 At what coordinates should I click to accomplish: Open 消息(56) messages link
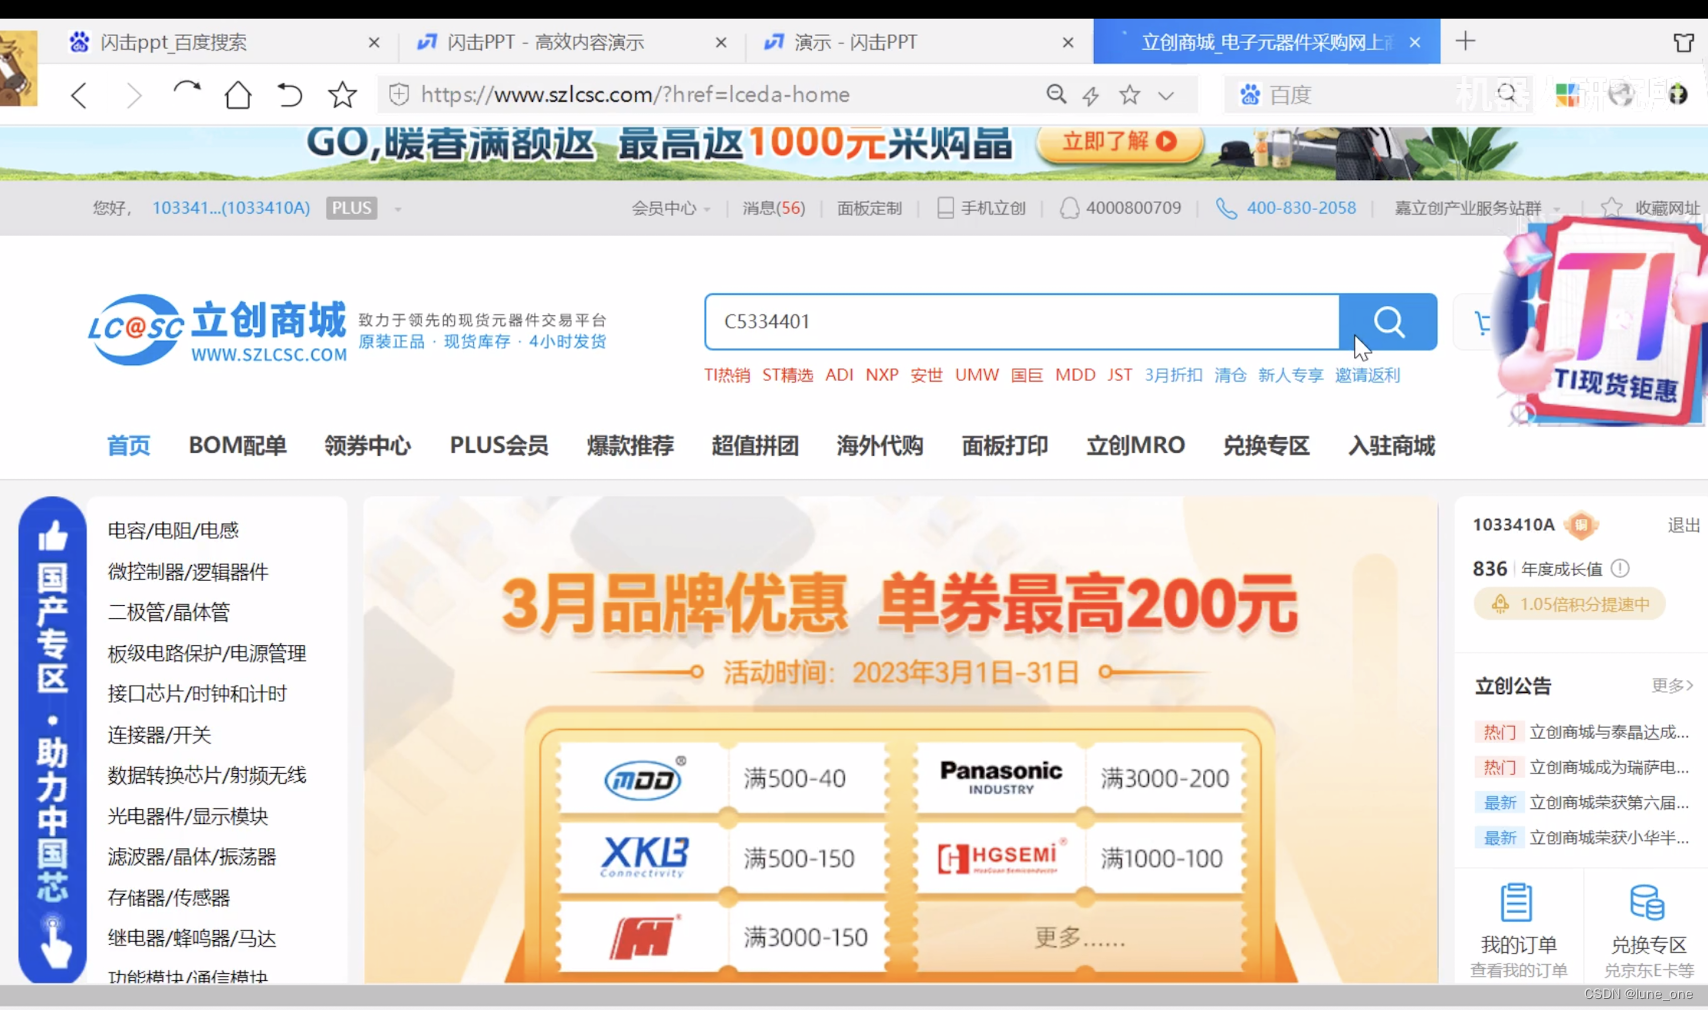[773, 208]
